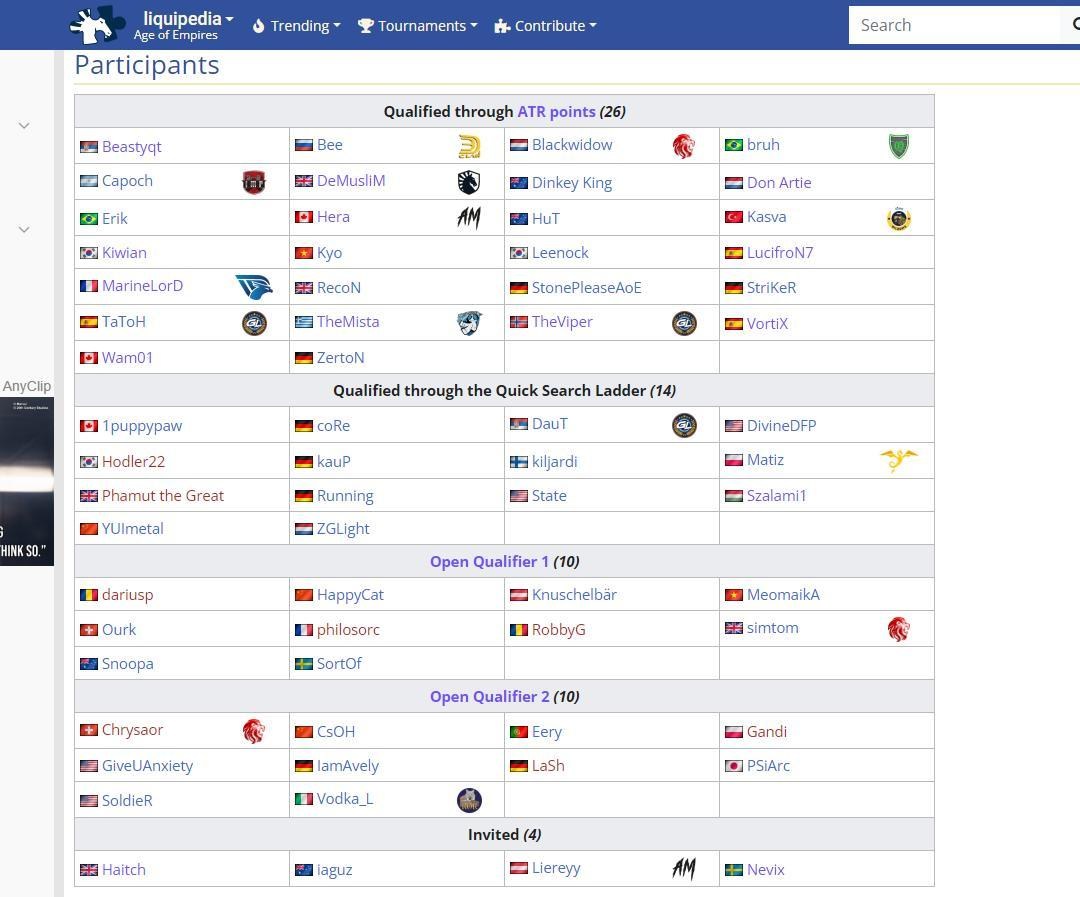Open Hera's player page

(x=333, y=217)
